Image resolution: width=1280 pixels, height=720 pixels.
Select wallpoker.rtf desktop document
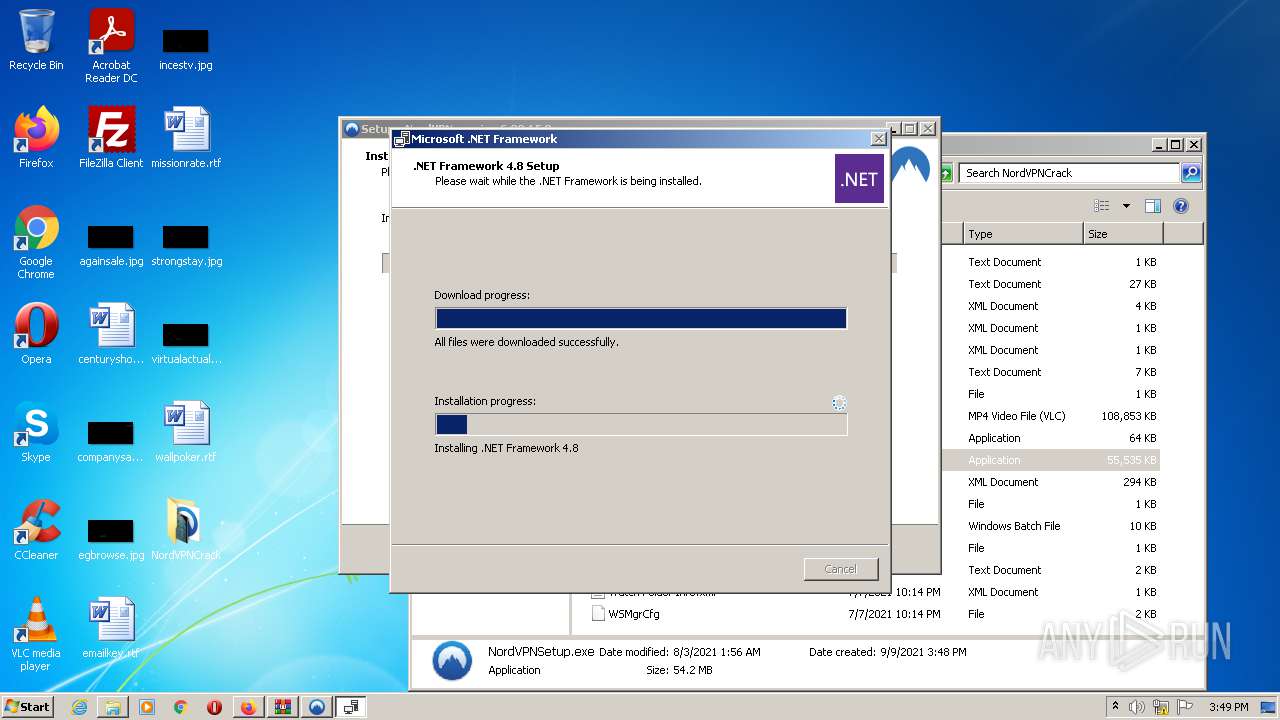[x=186, y=432]
